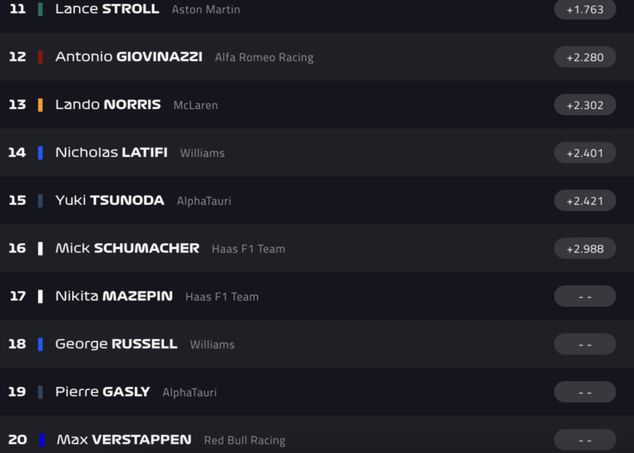Click position number 17
The height and width of the screenshot is (453, 634).
click(x=17, y=296)
